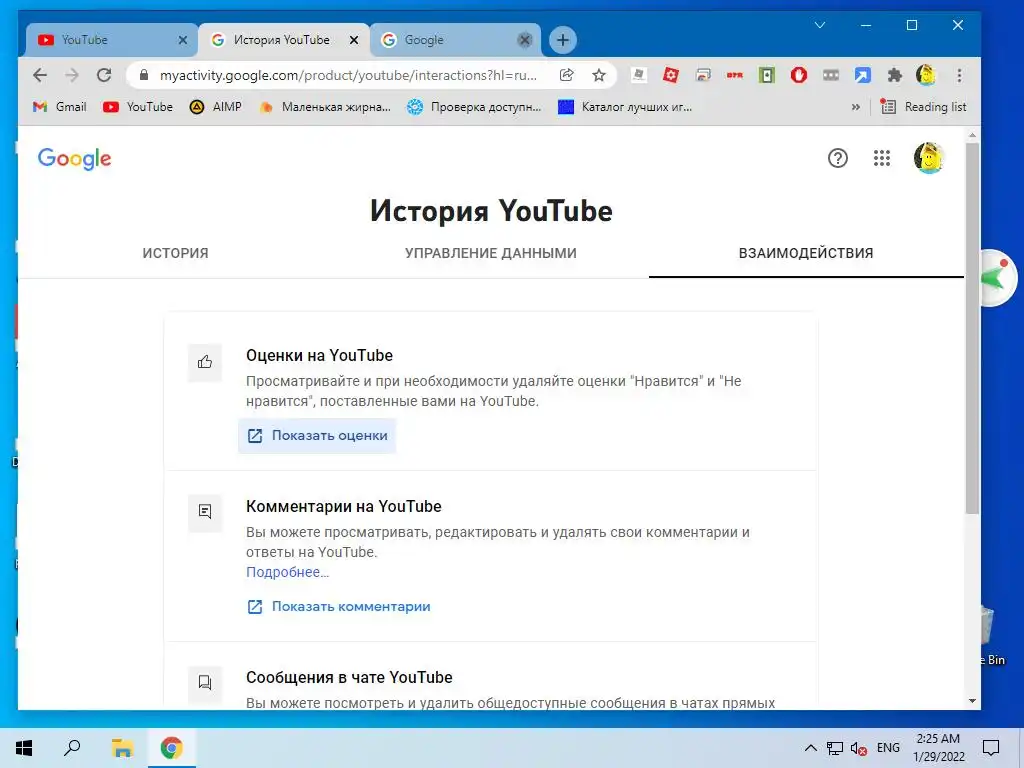1024x768 pixels.
Task: Click the Сообщения в чате YouTube heading
Action: pos(349,678)
